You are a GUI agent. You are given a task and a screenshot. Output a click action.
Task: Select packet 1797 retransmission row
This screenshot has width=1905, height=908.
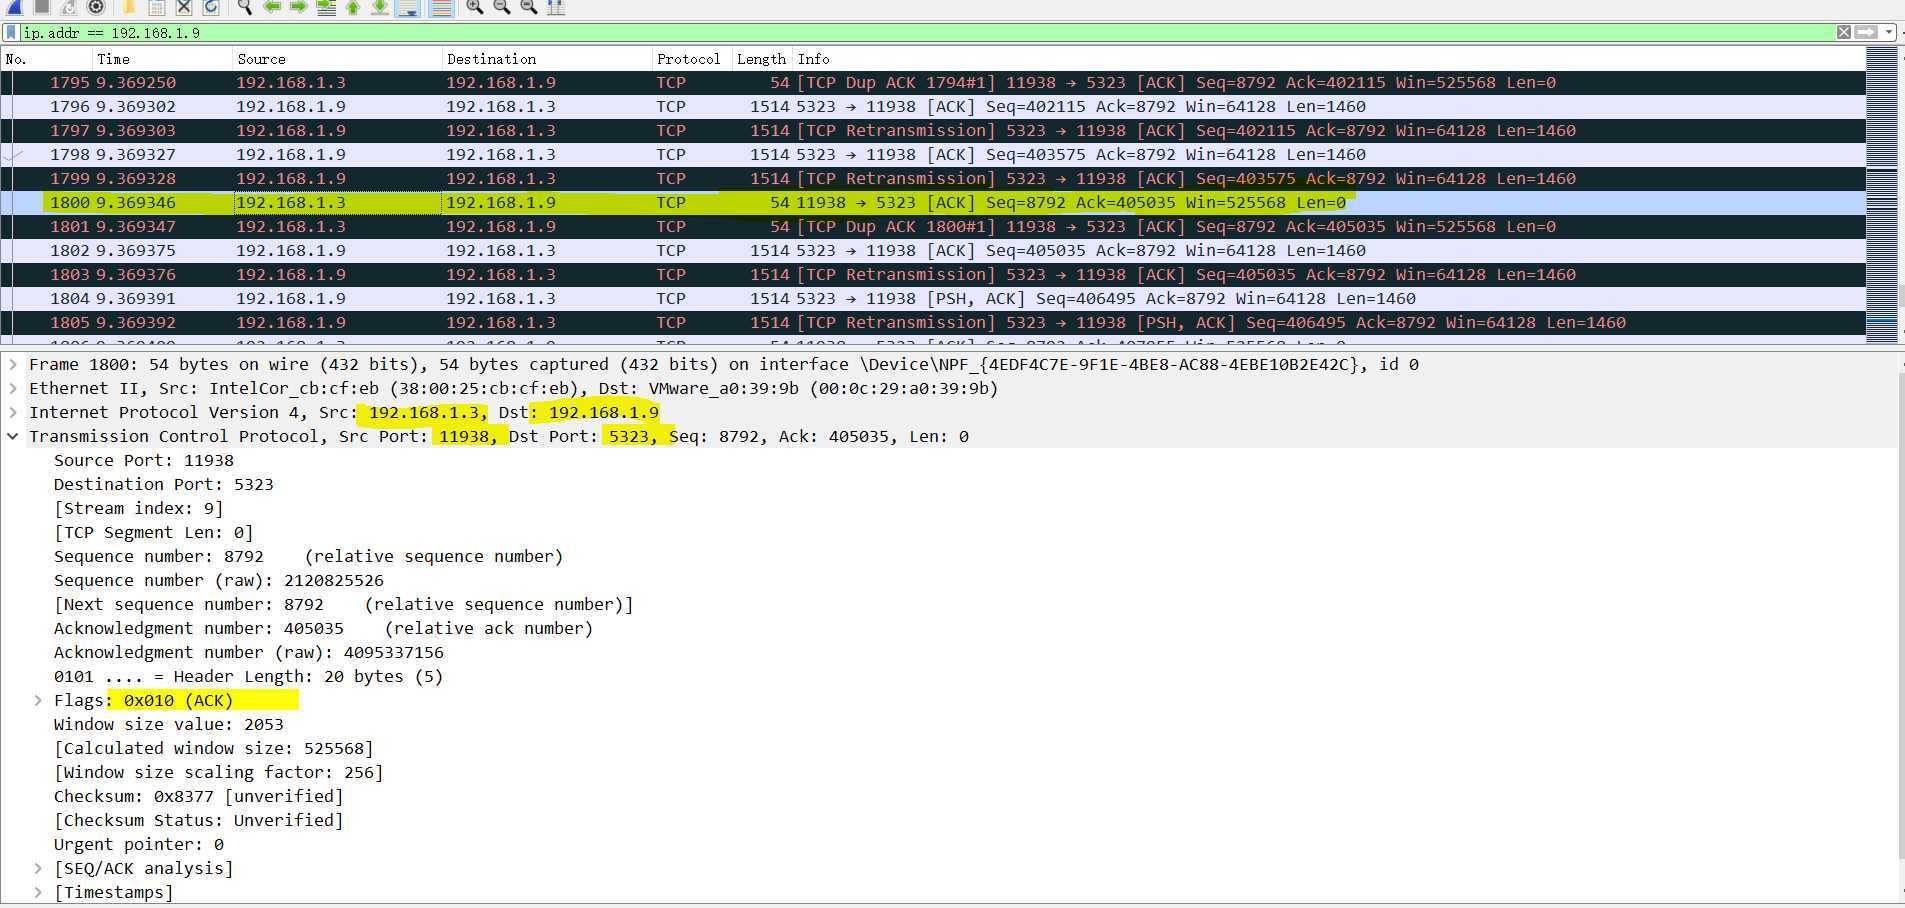pos(933,130)
